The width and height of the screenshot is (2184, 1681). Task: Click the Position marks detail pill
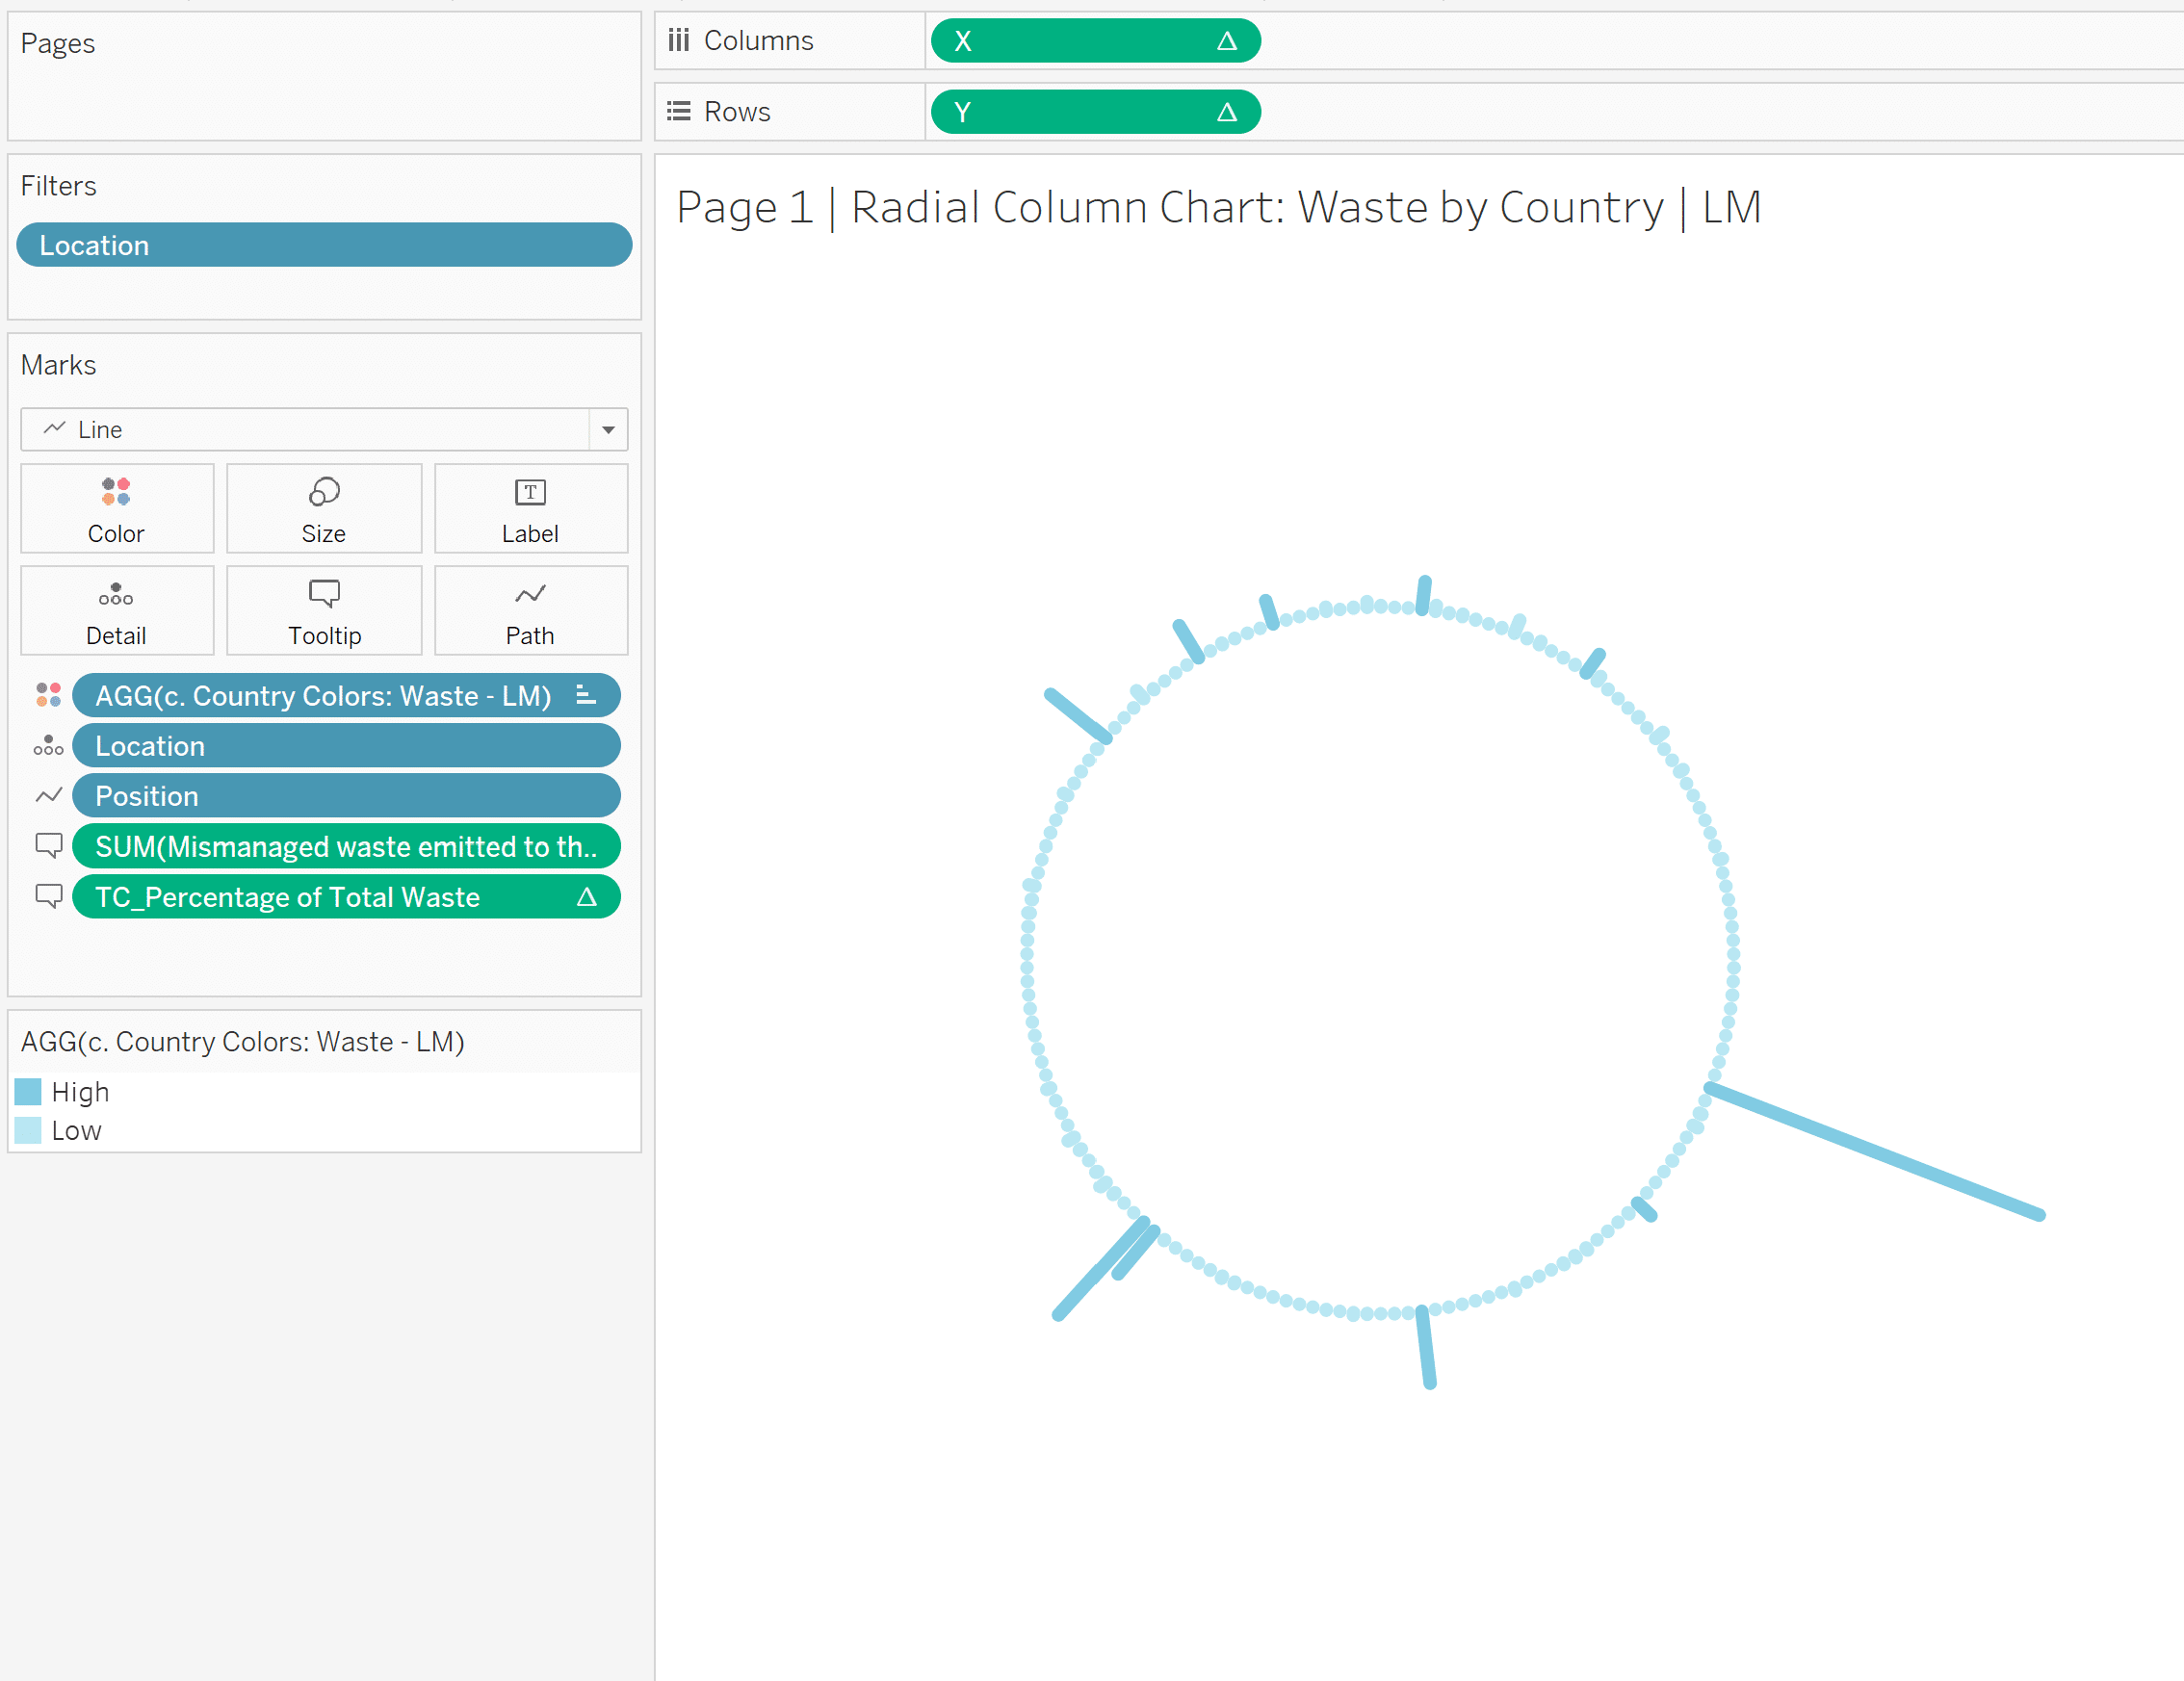point(348,794)
